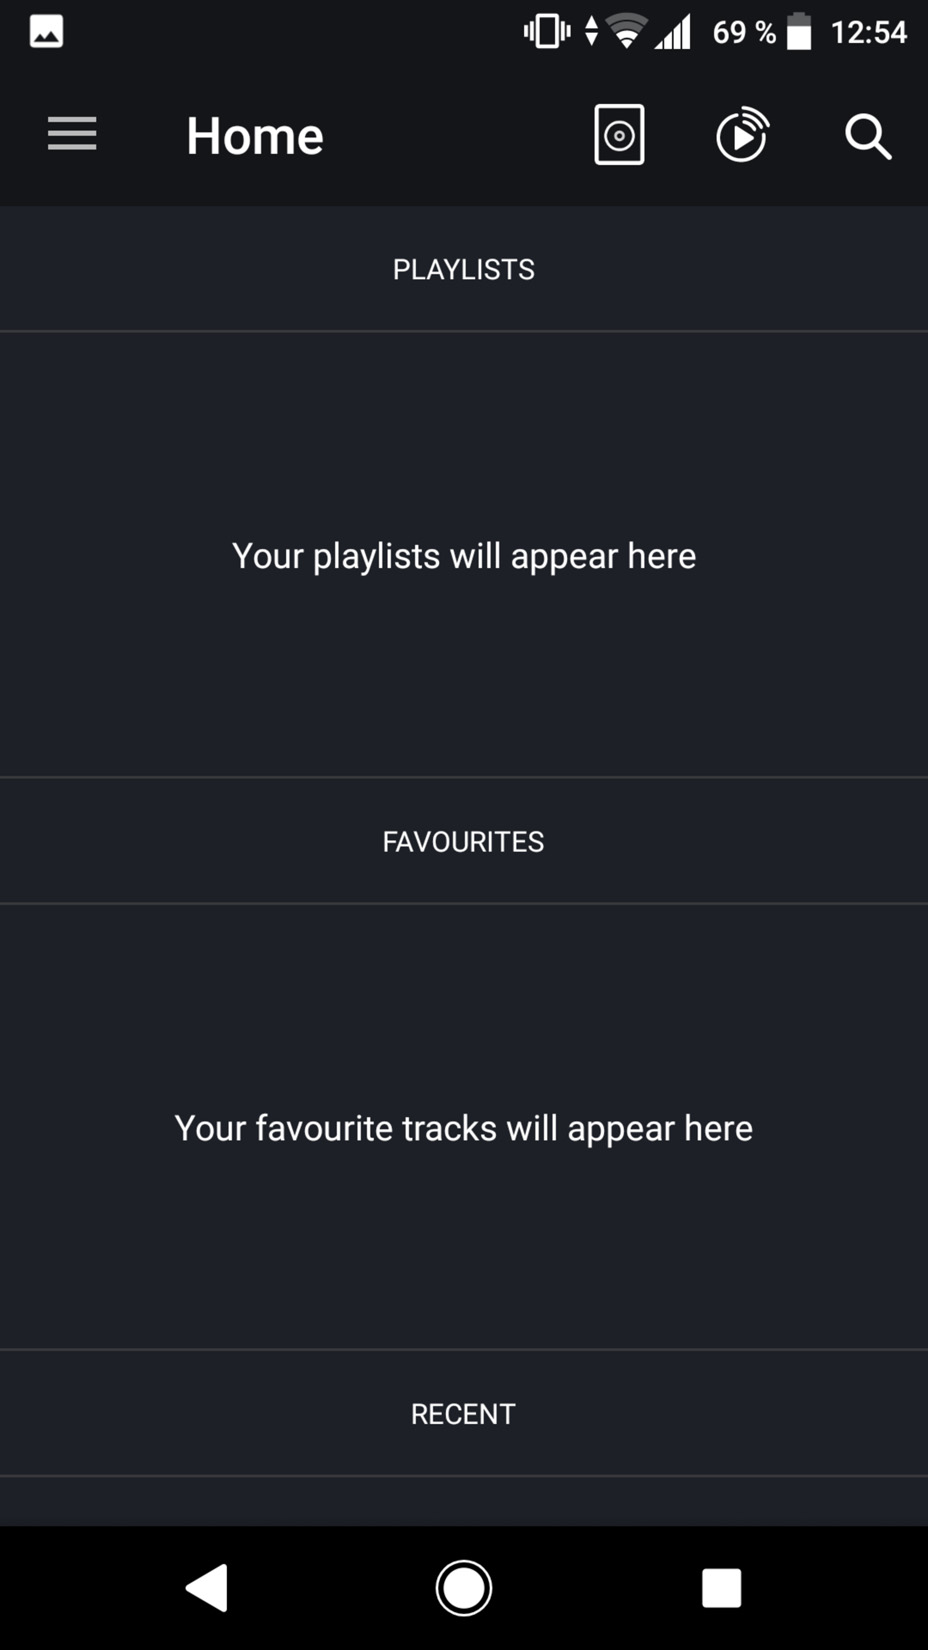Image resolution: width=928 pixels, height=1650 pixels.
Task: Go back with Android back button
Action: [207, 1587]
